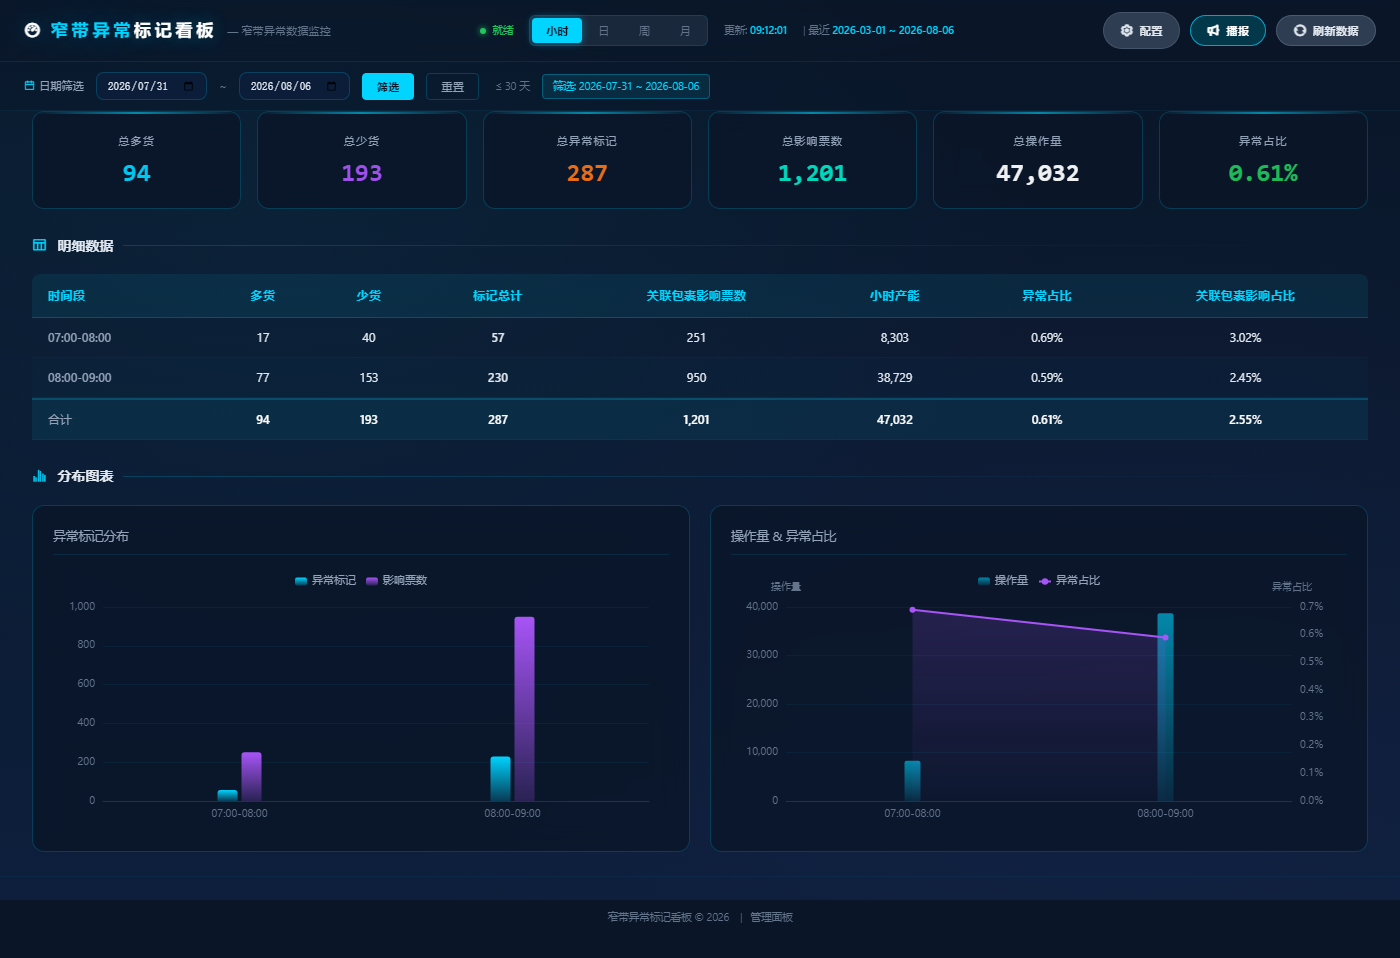1400x958 pixels.
Task: Click the 时间段 column header
Action: point(66,296)
